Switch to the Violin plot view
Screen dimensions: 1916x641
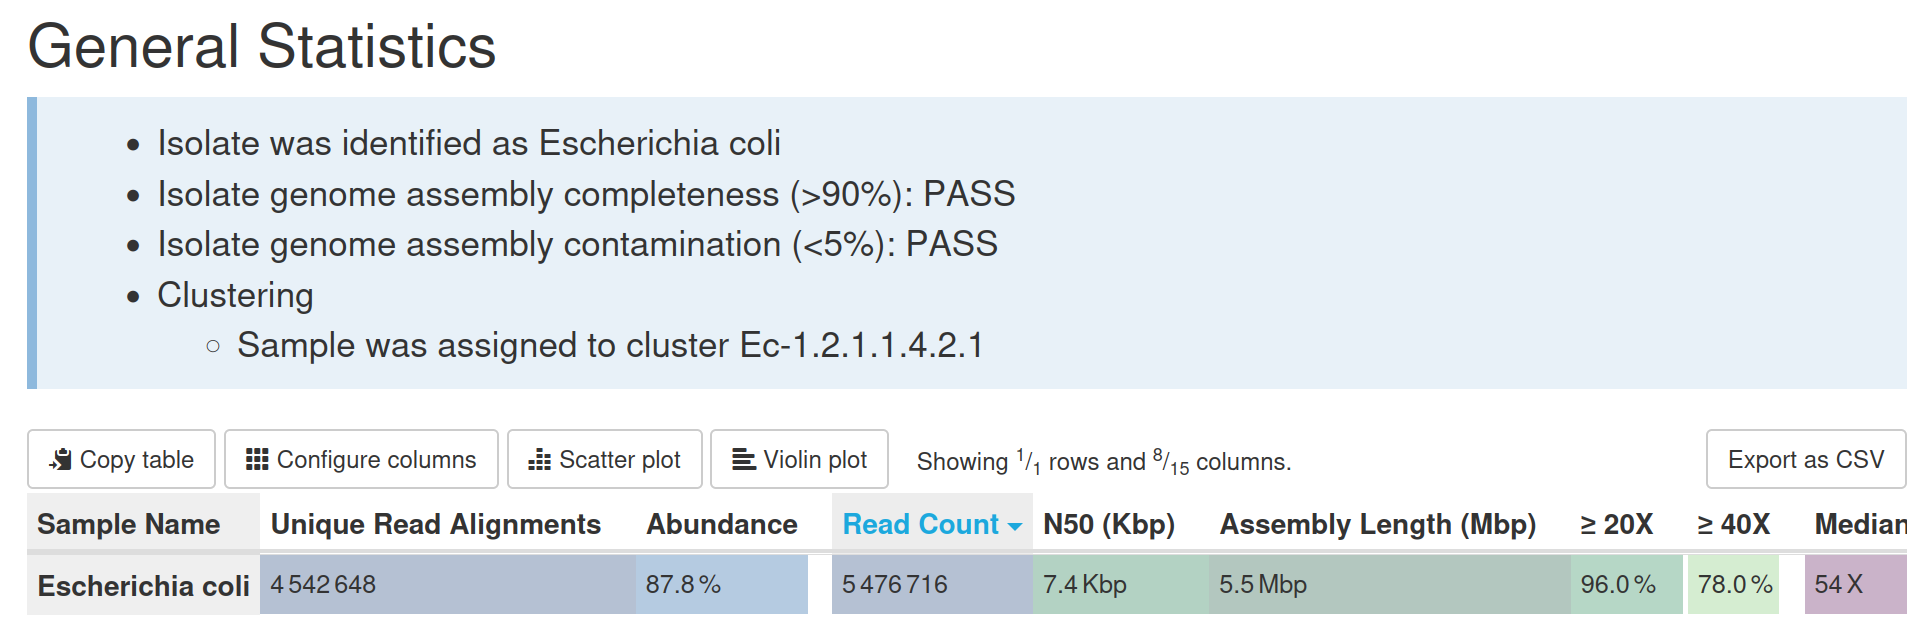click(x=799, y=460)
